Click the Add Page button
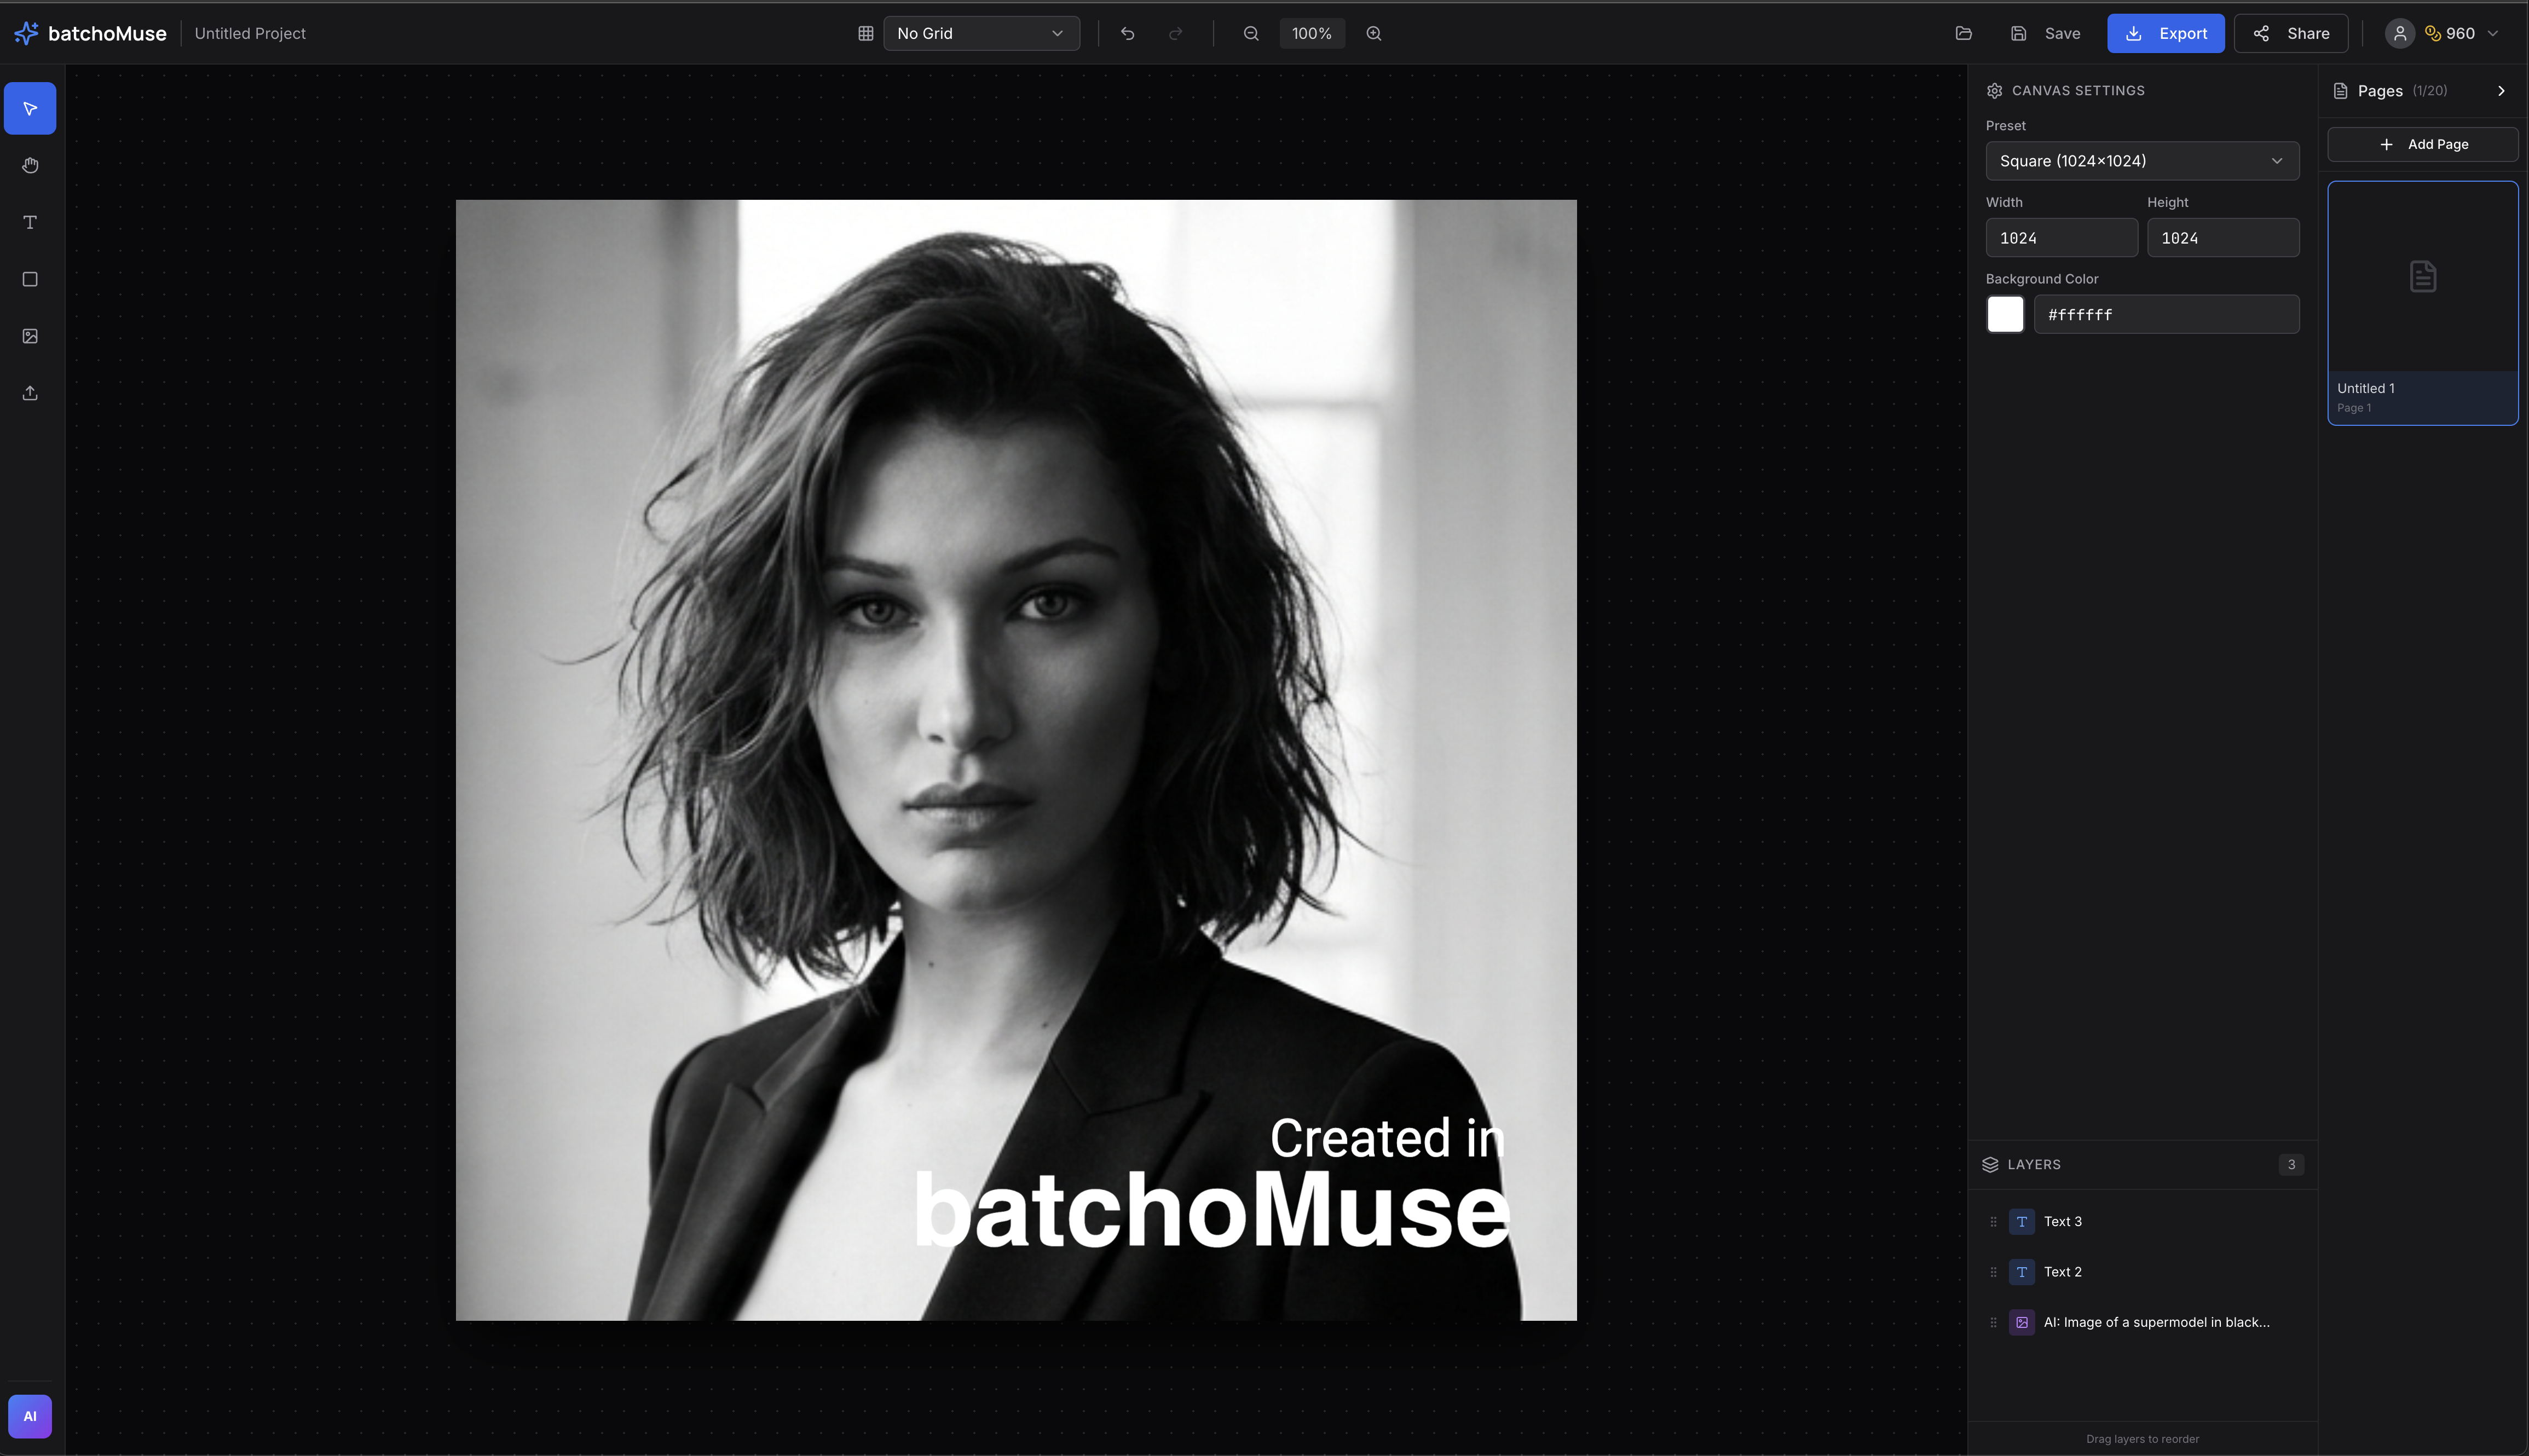 click(x=2422, y=144)
